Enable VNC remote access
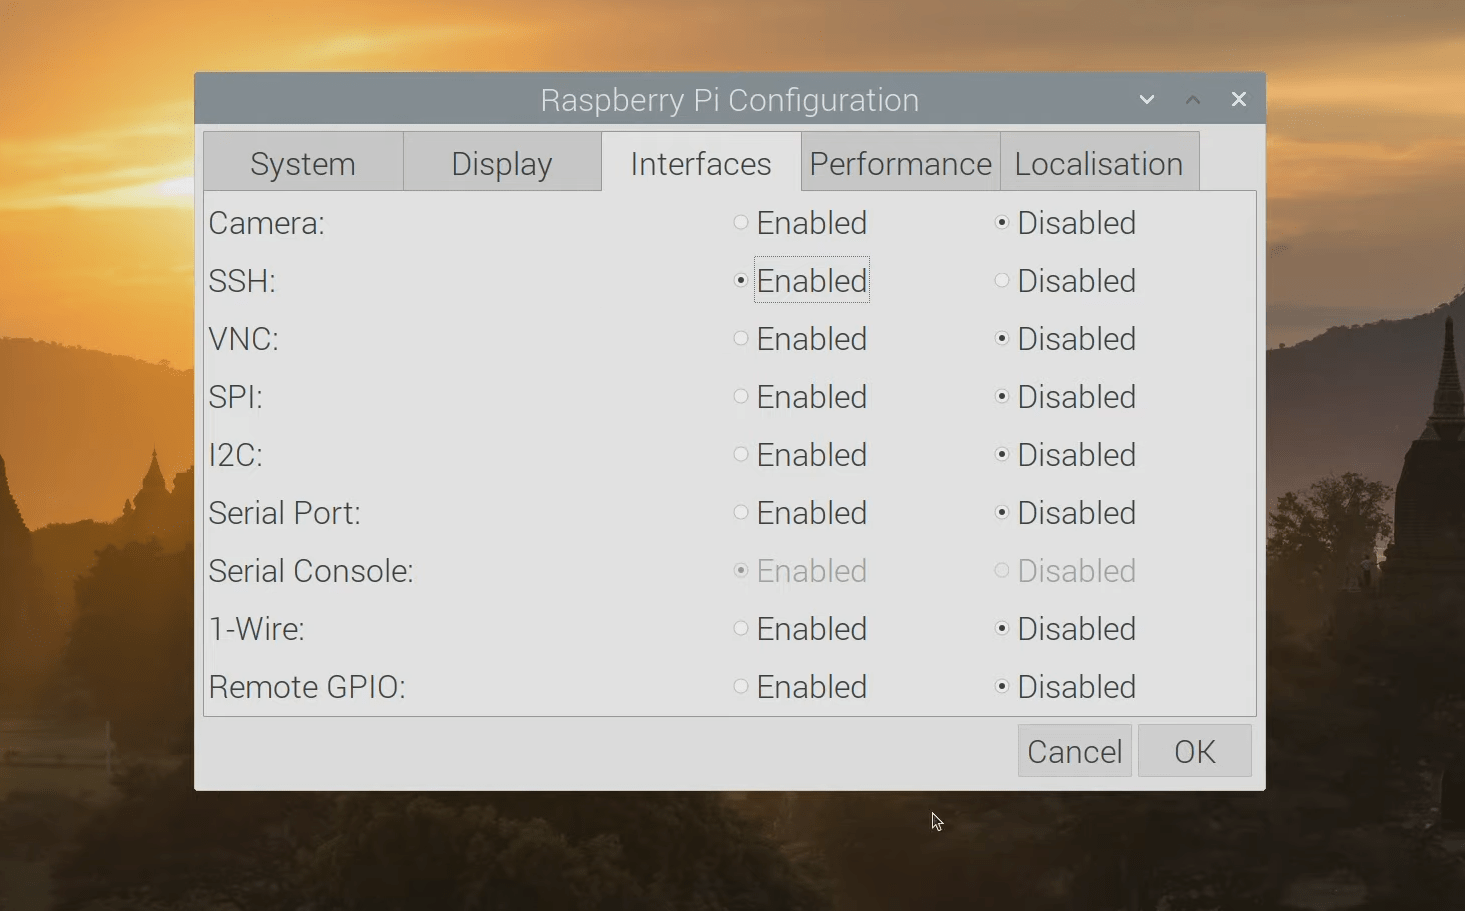The image size is (1465, 911). 800,339
